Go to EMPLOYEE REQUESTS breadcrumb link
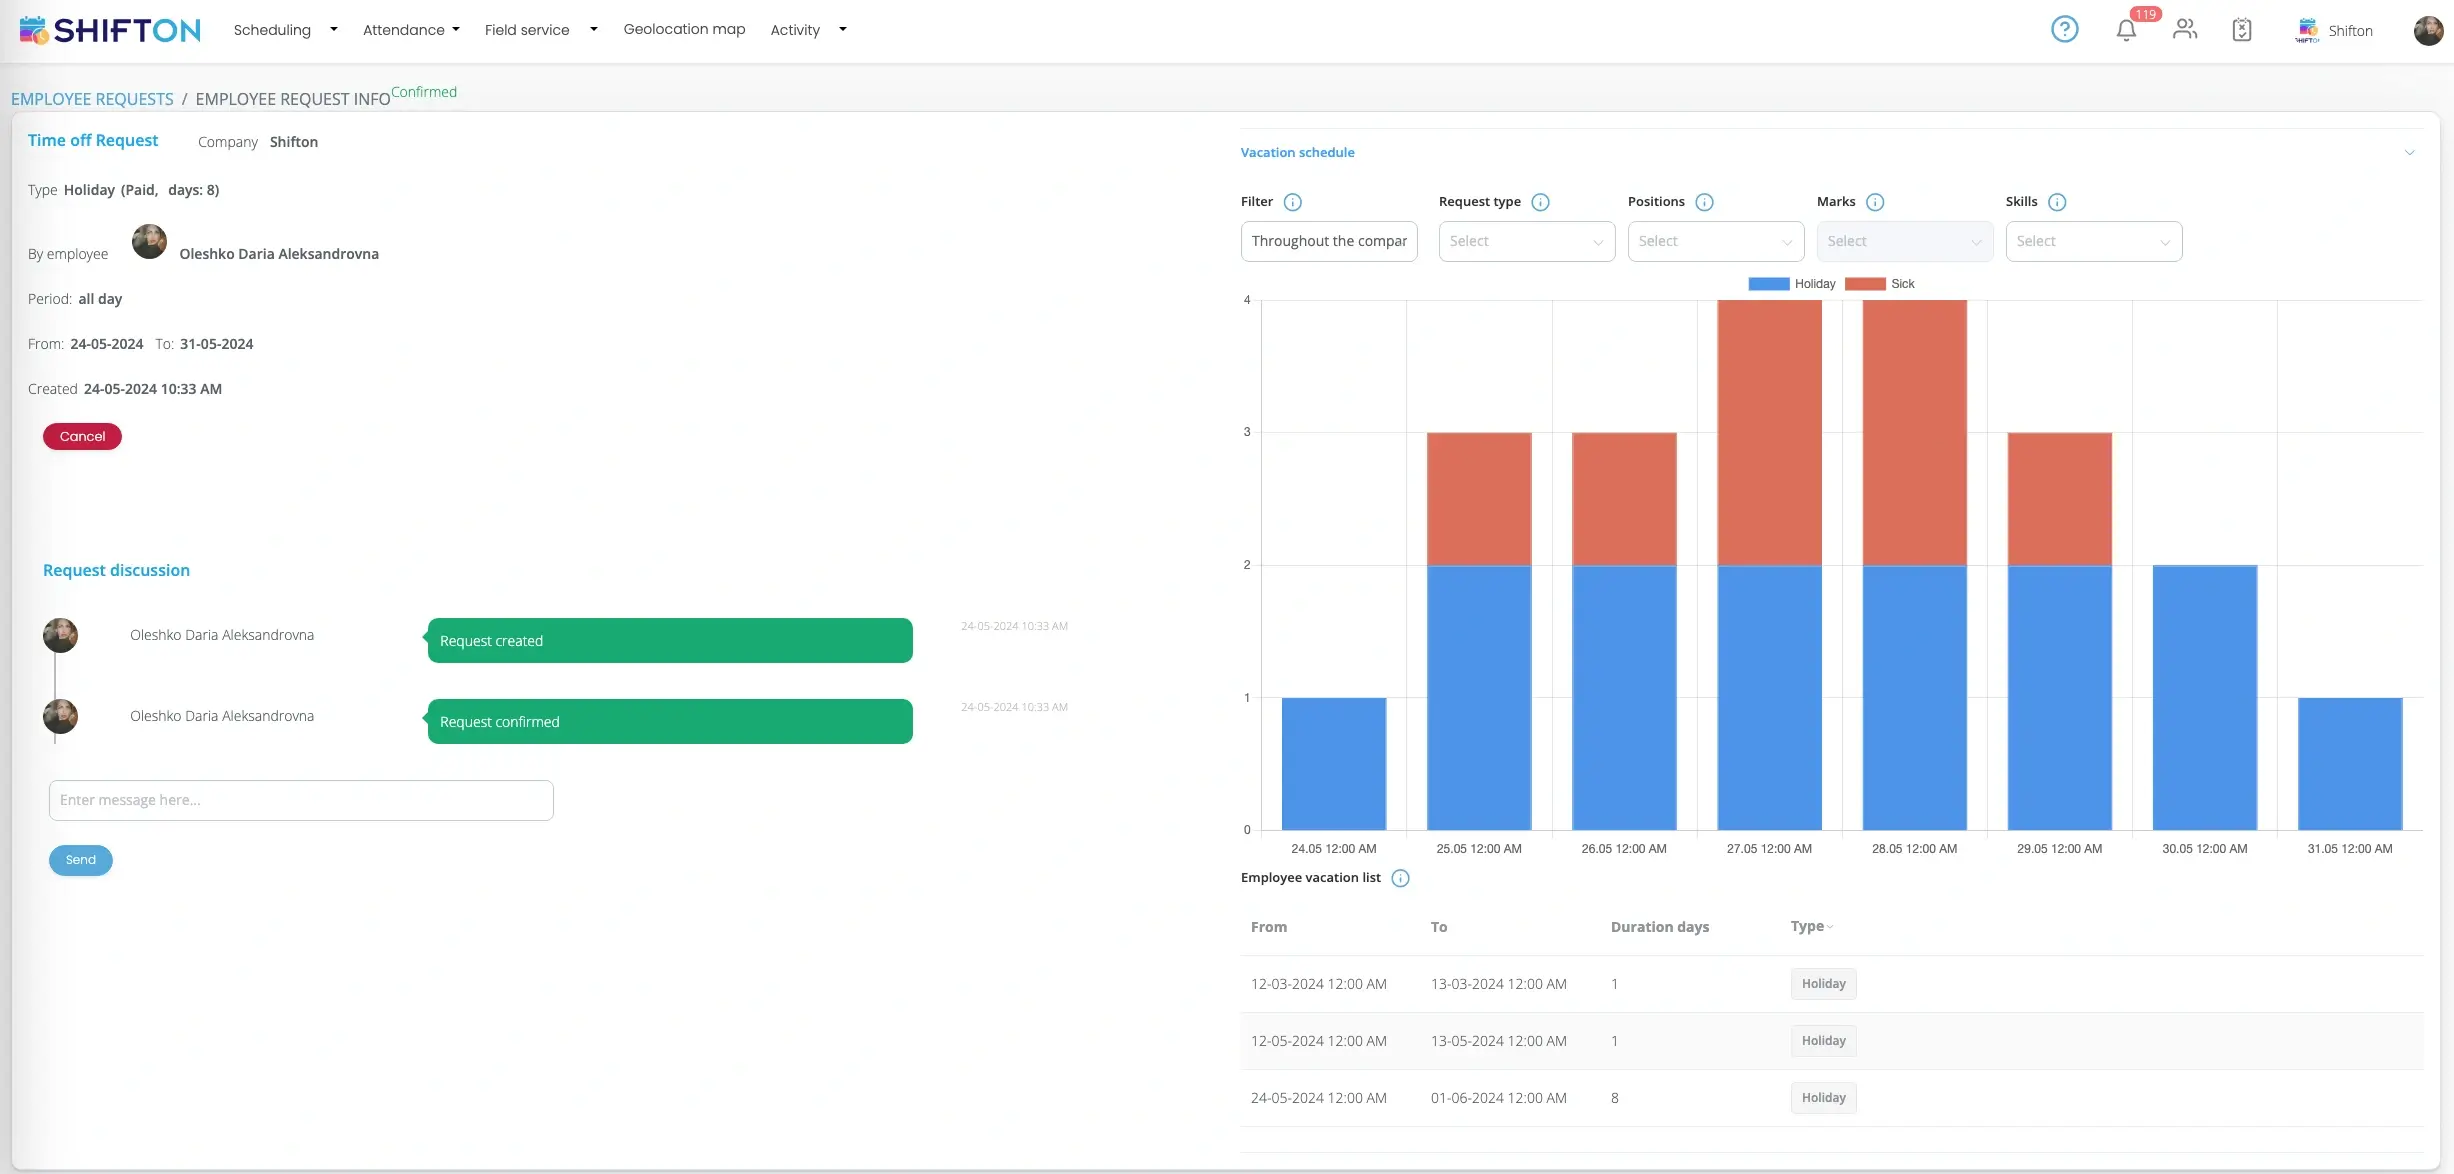This screenshot has height=1174, width=2454. [92, 99]
